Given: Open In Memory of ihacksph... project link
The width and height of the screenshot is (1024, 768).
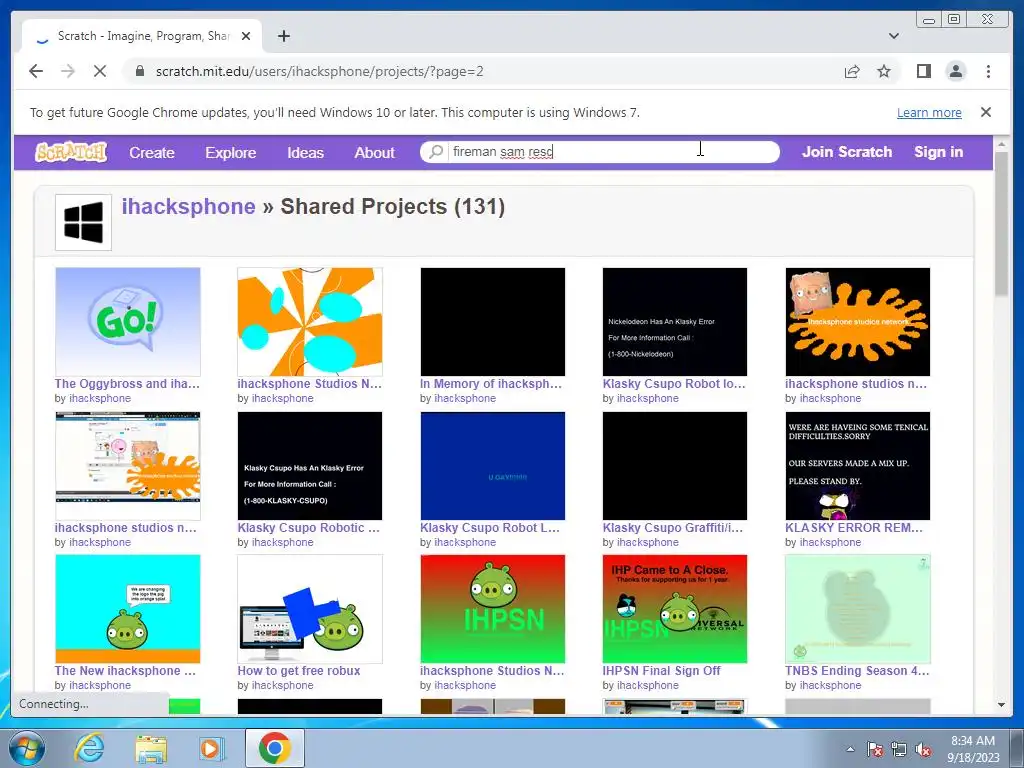Looking at the screenshot, I should pyautogui.click(x=490, y=383).
